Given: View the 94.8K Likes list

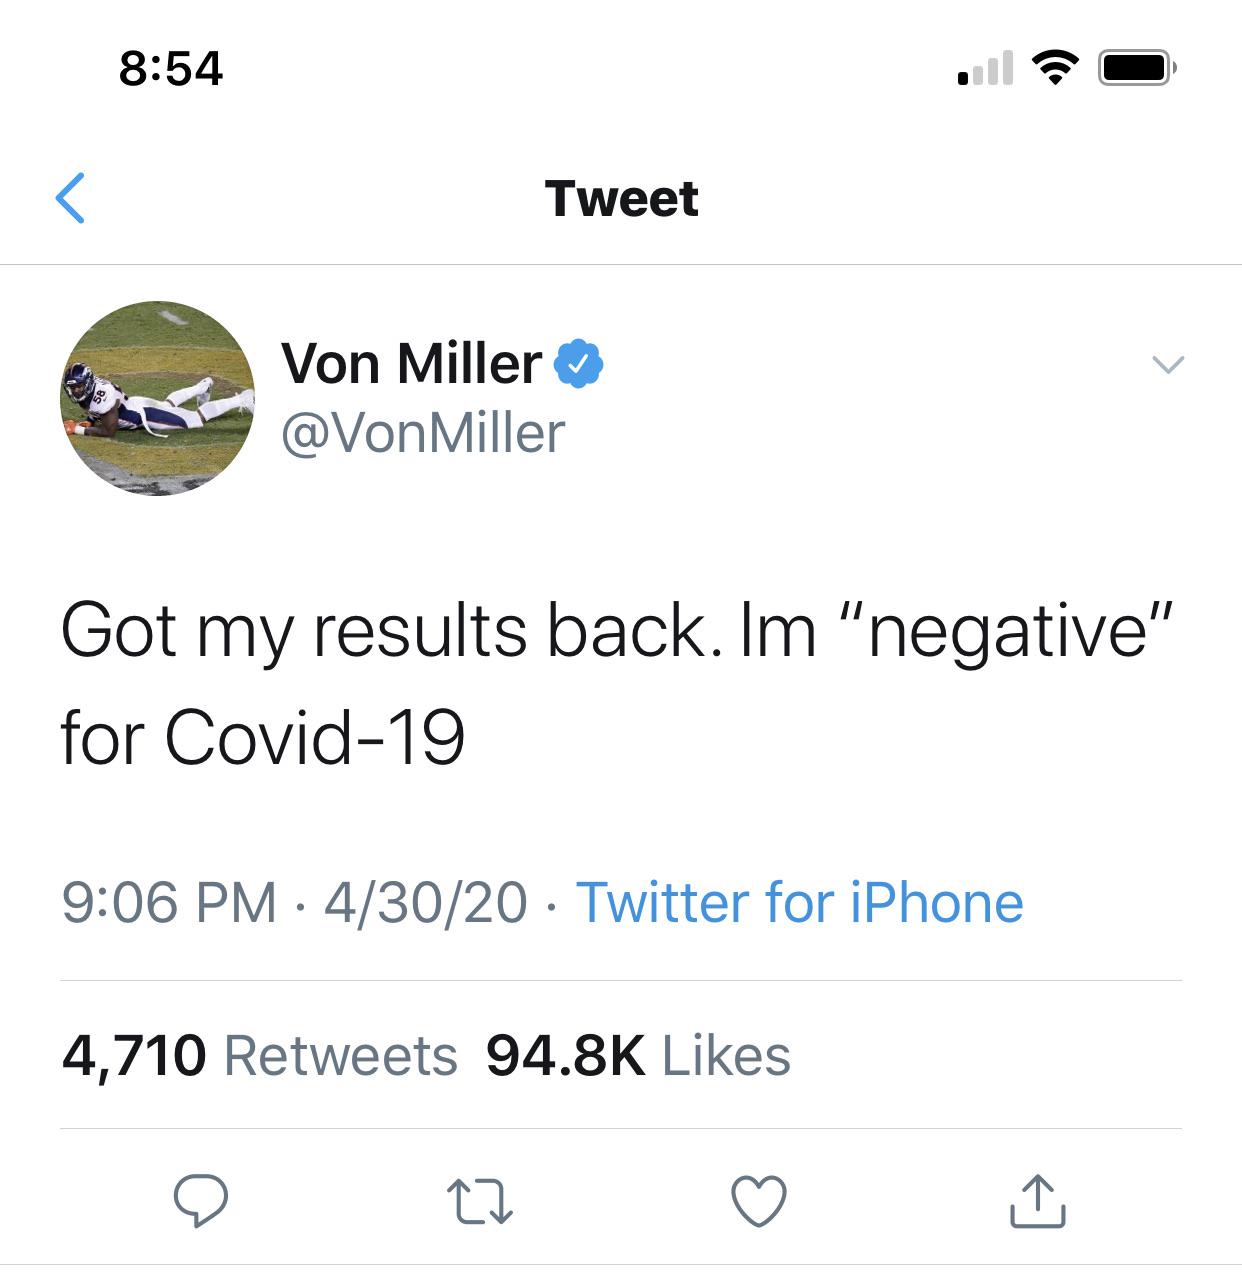Looking at the screenshot, I should pos(638,1056).
